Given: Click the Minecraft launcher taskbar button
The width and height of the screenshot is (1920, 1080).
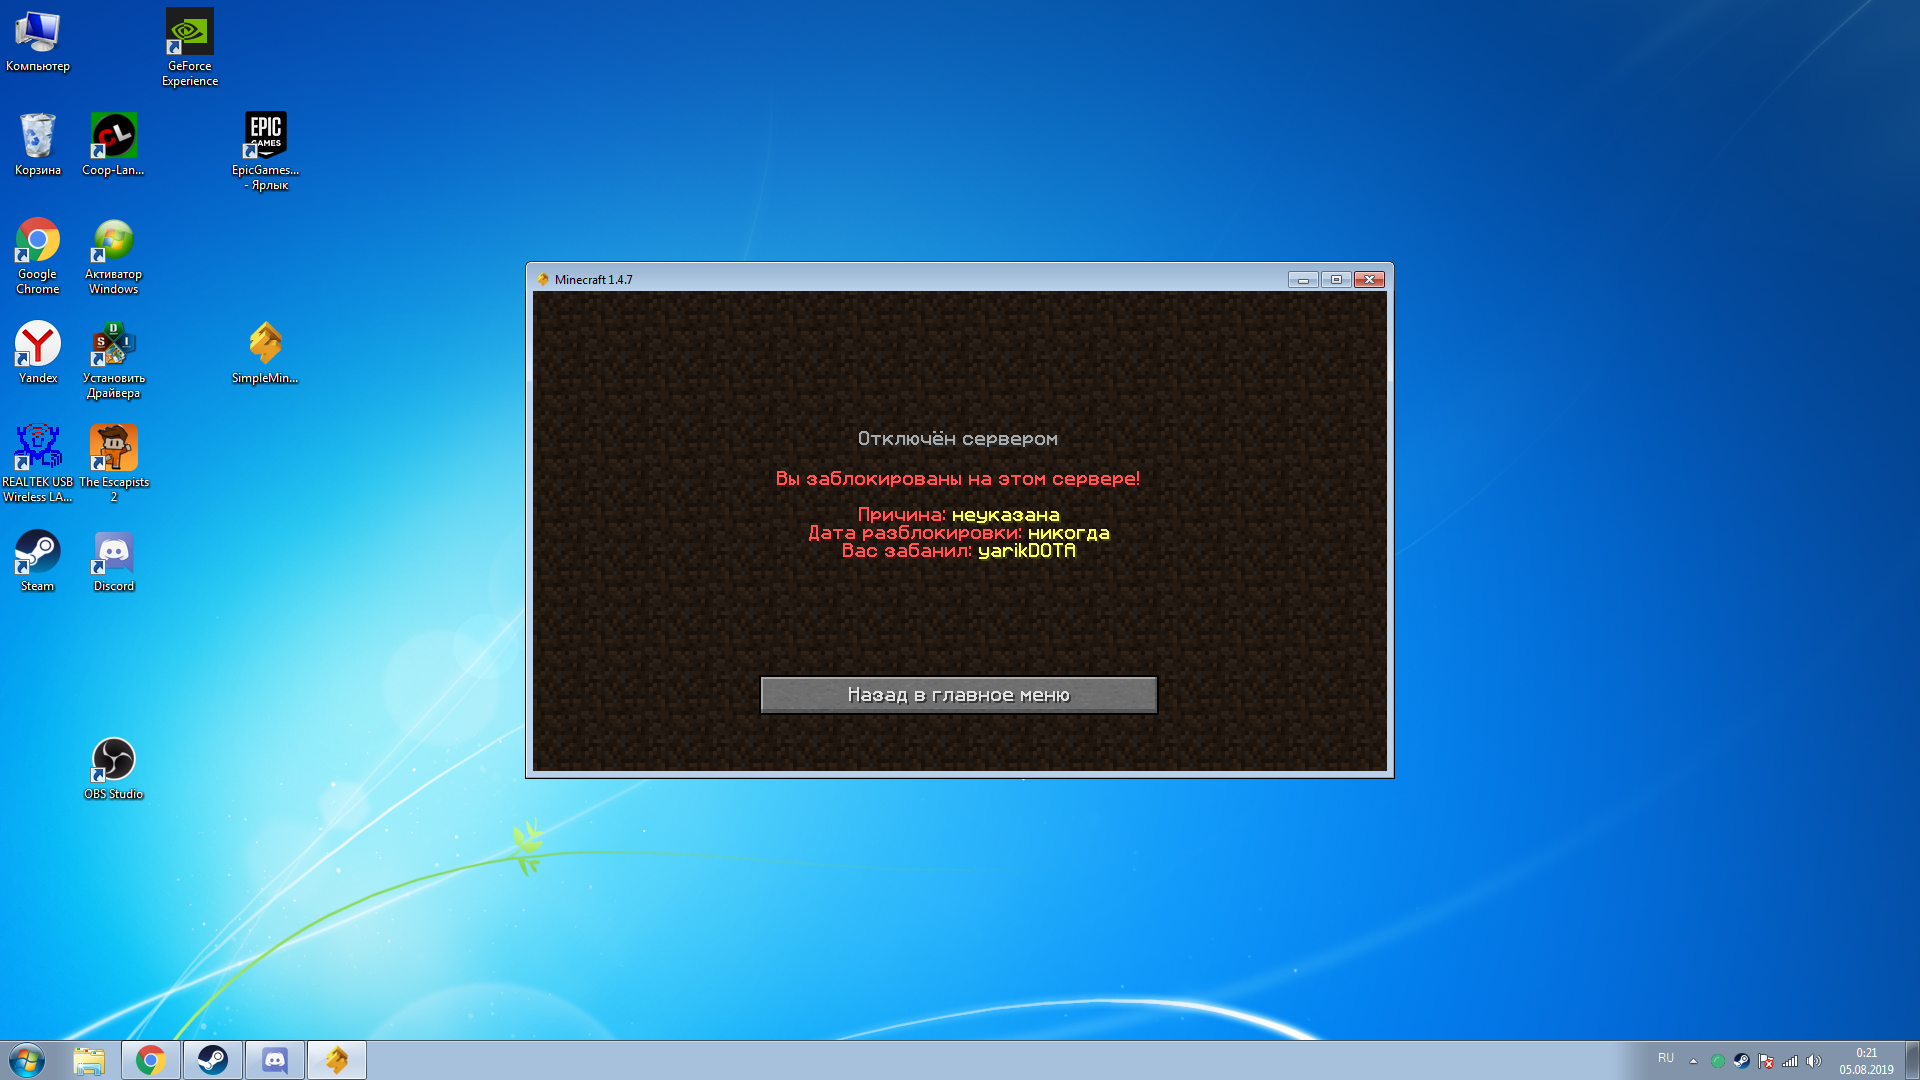Looking at the screenshot, I should (x=337, y=1060).
